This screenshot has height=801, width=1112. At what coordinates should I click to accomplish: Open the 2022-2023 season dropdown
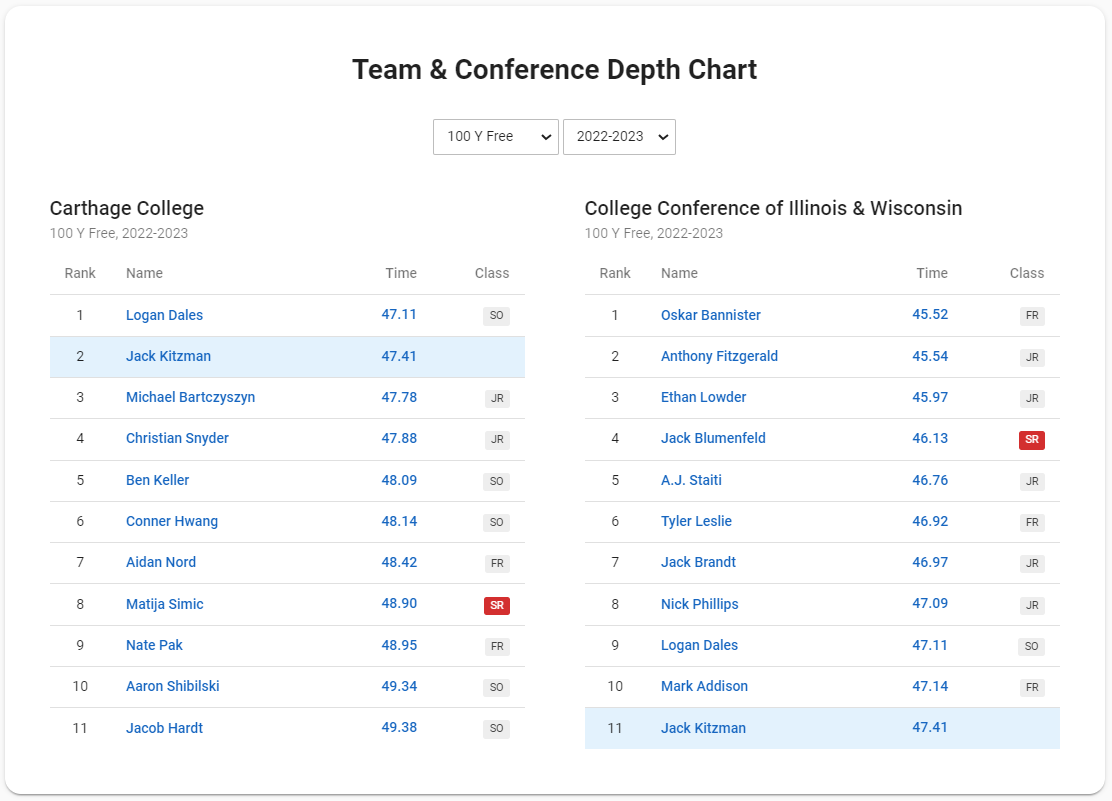pos(619,137)
